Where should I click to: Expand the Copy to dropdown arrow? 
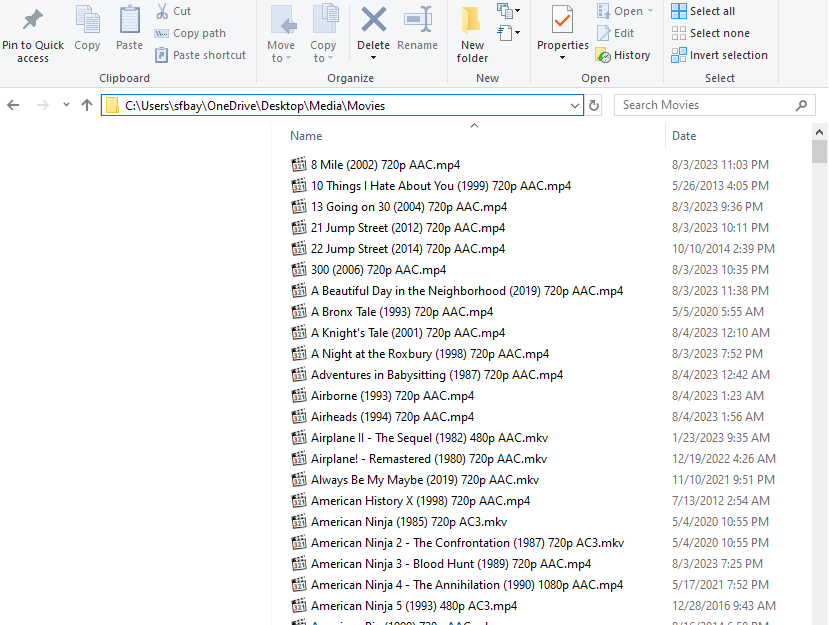pyautogui.click(x=330, y=58)
